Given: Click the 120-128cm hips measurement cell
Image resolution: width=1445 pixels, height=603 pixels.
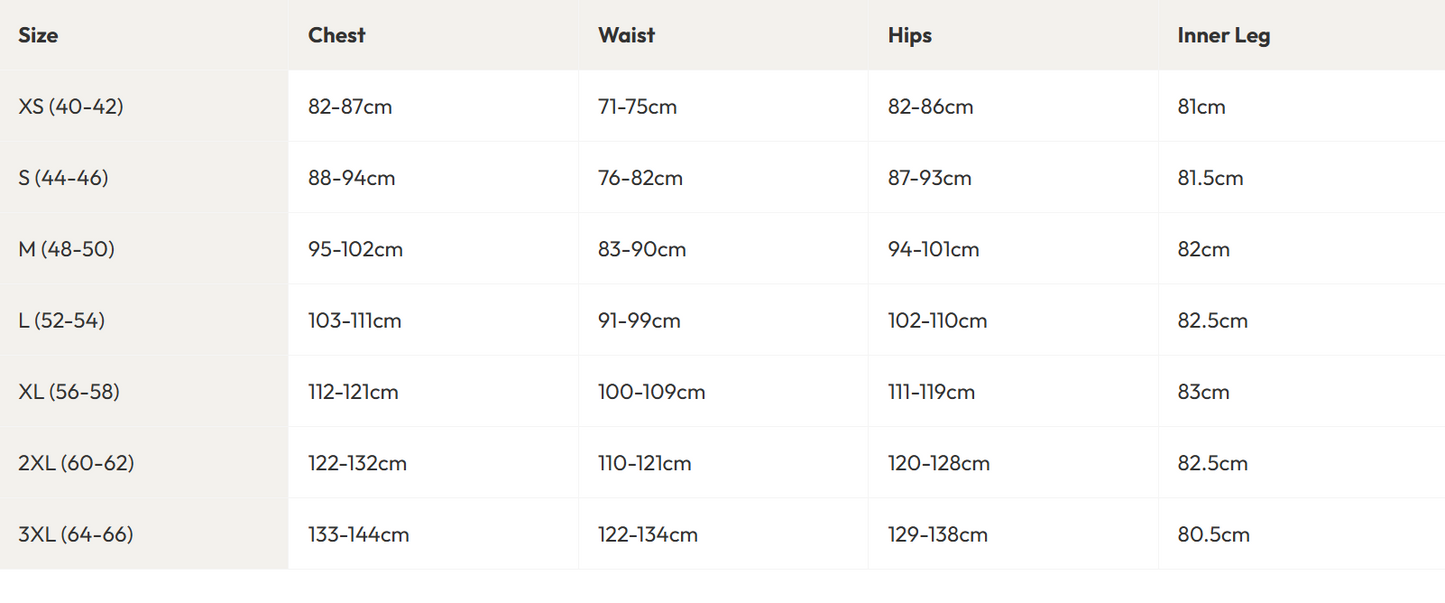Looking at the screenshot, I should [x=939, y=463].
